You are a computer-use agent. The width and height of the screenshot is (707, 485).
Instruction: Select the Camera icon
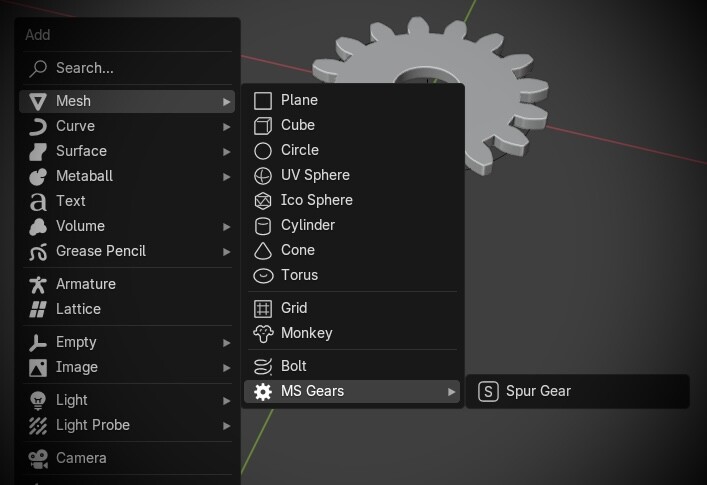38,458
